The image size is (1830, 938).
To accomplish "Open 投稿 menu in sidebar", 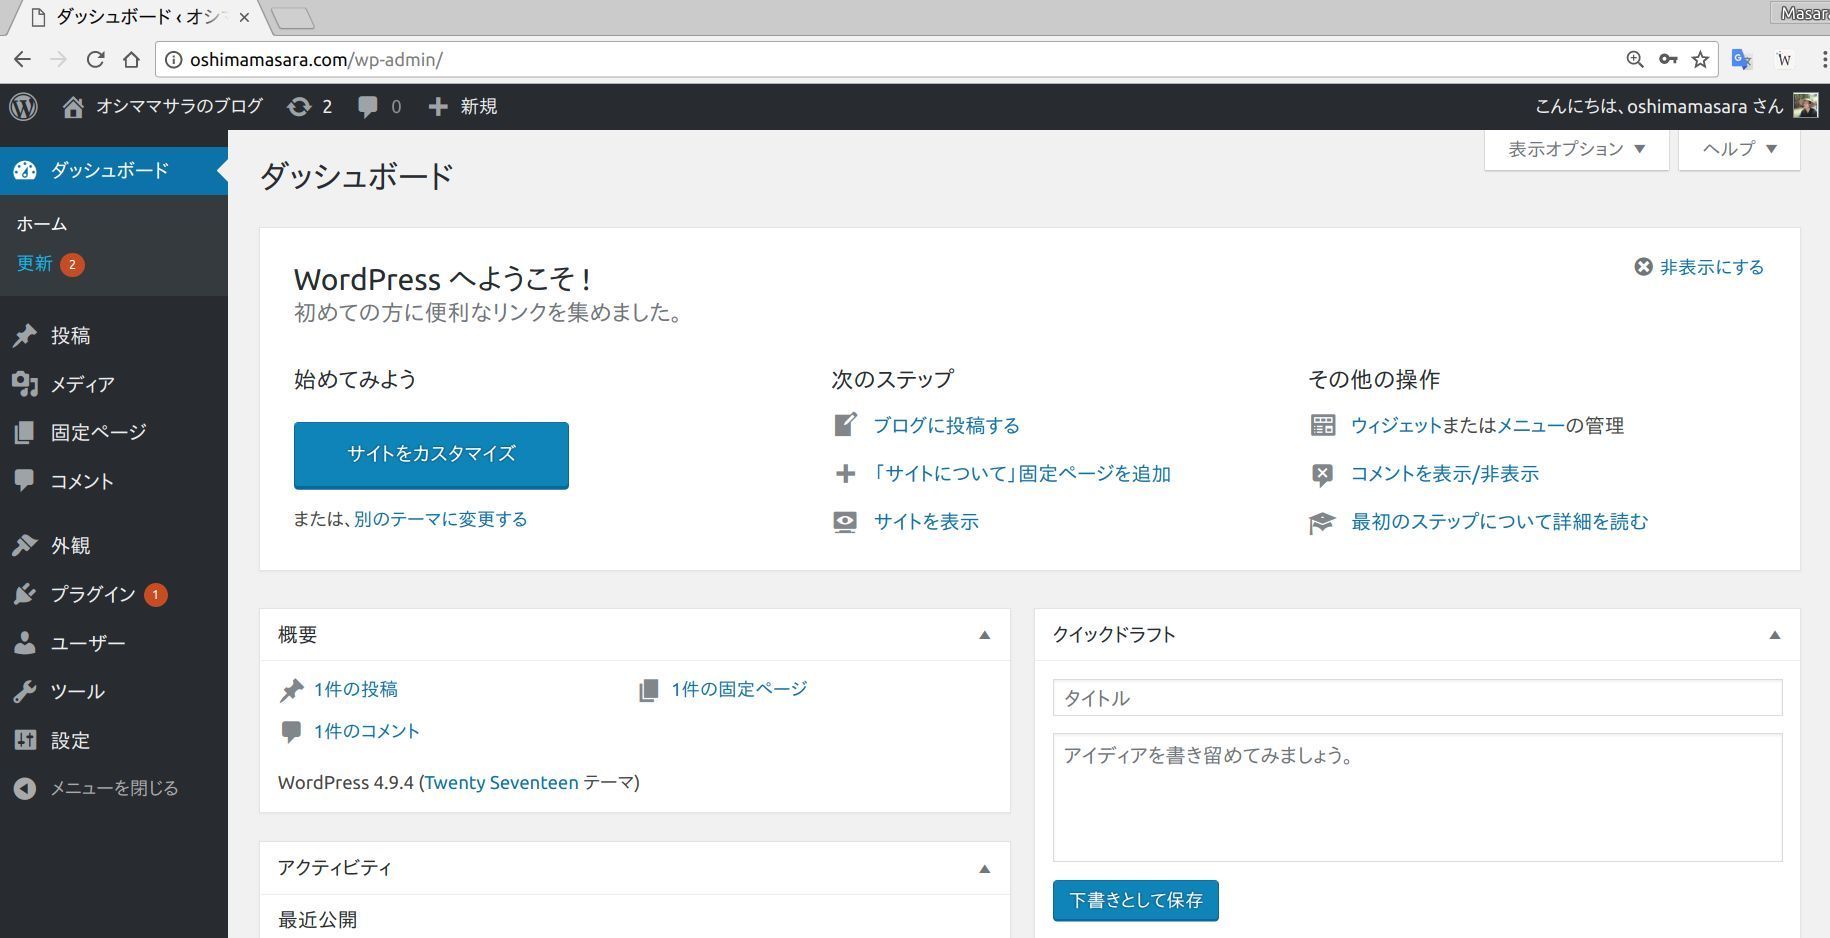I will point(114,336).
